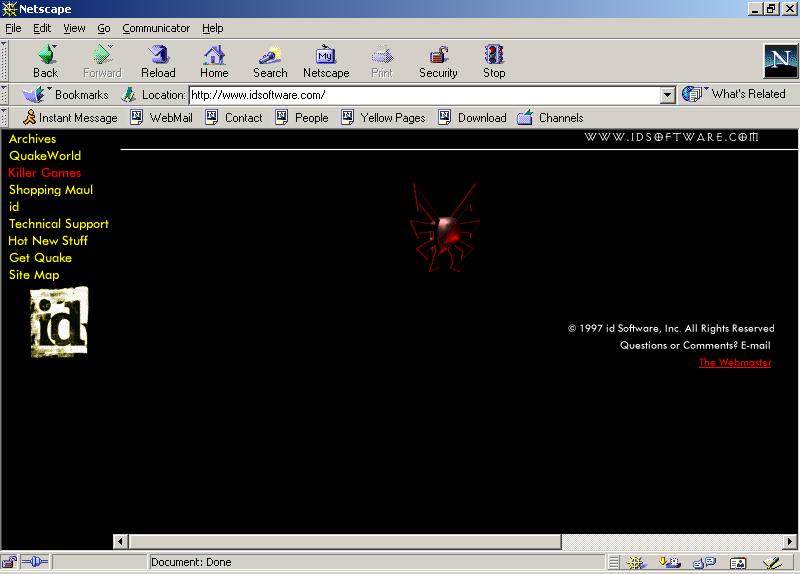Open the View menu

coord(74,29)
